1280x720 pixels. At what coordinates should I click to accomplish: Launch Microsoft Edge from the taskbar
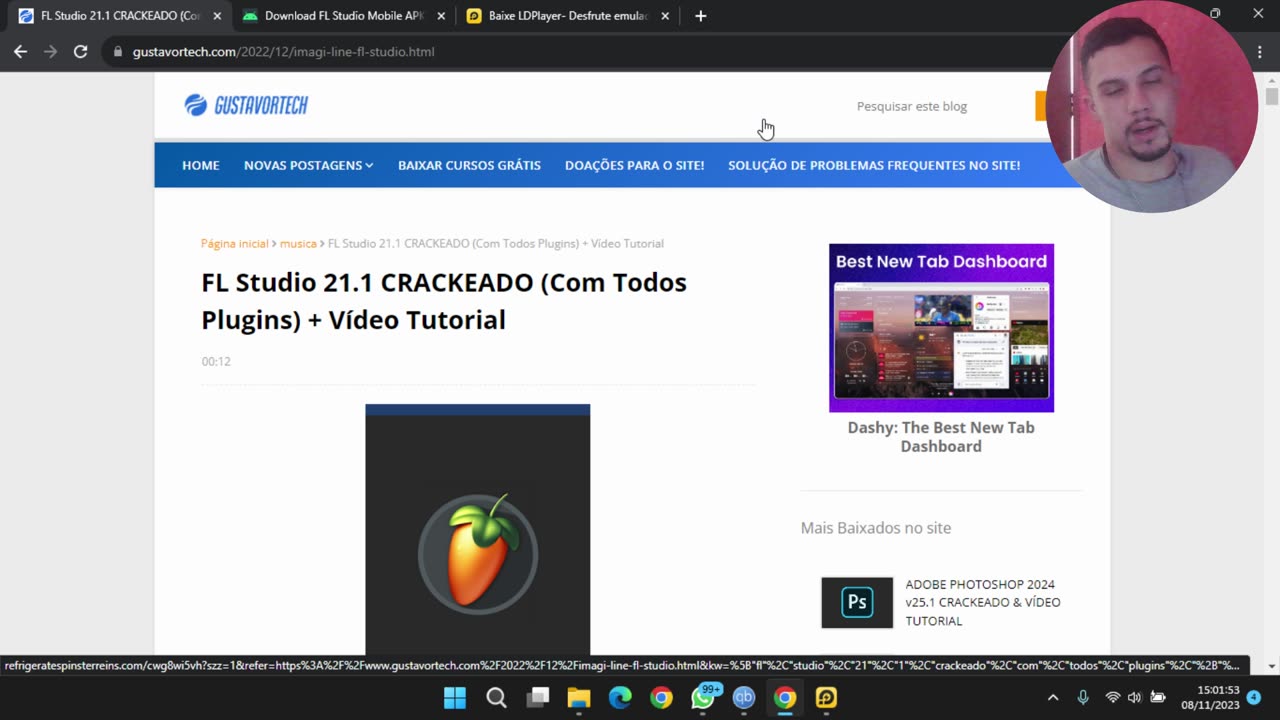click(620, 697)
